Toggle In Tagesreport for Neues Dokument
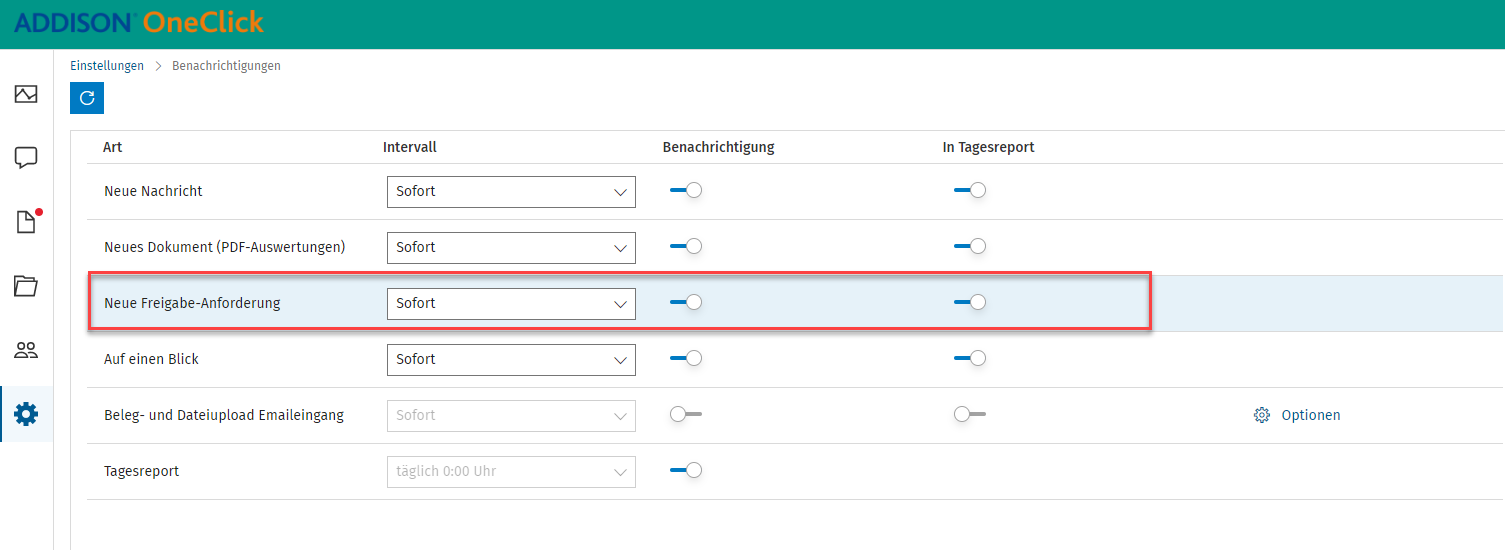Screen dimensions: 1505x550 click(970, 246)
